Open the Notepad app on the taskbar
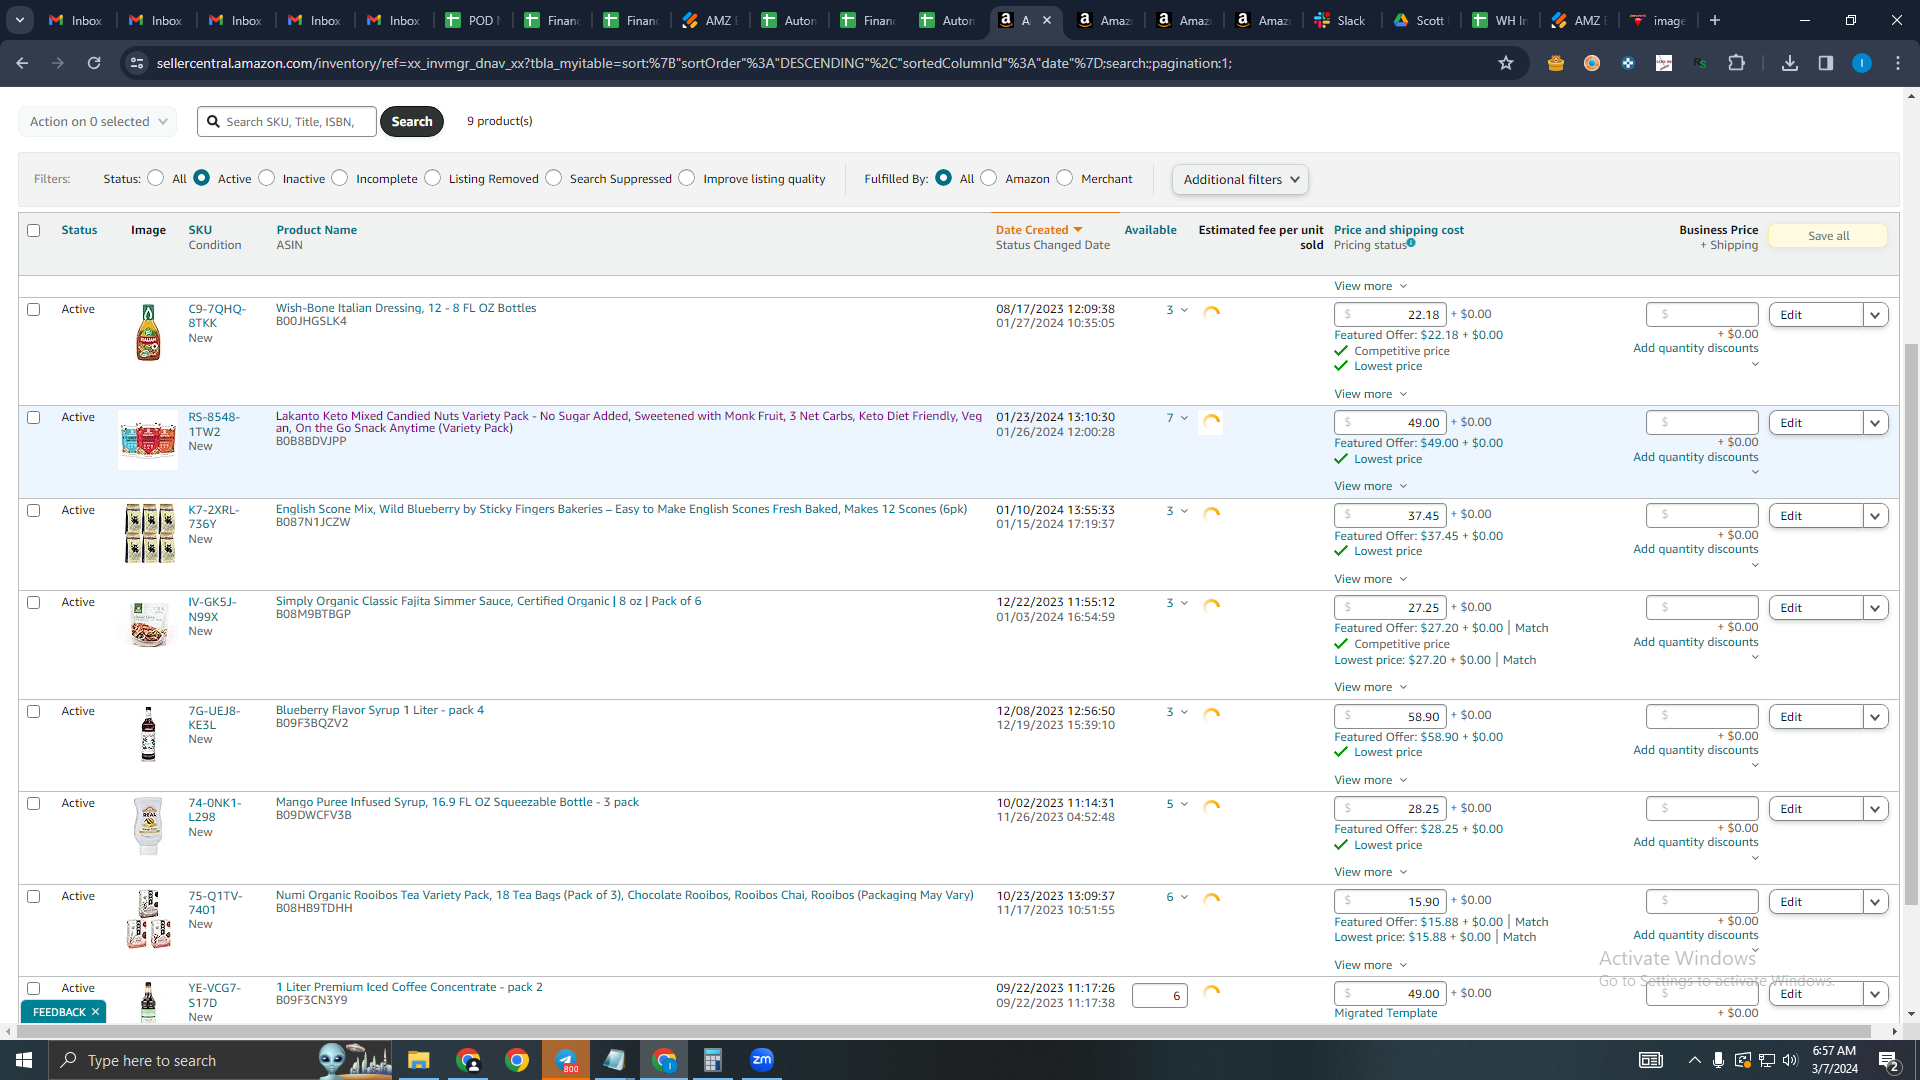1920x1080 pixels. (615, 1060)
